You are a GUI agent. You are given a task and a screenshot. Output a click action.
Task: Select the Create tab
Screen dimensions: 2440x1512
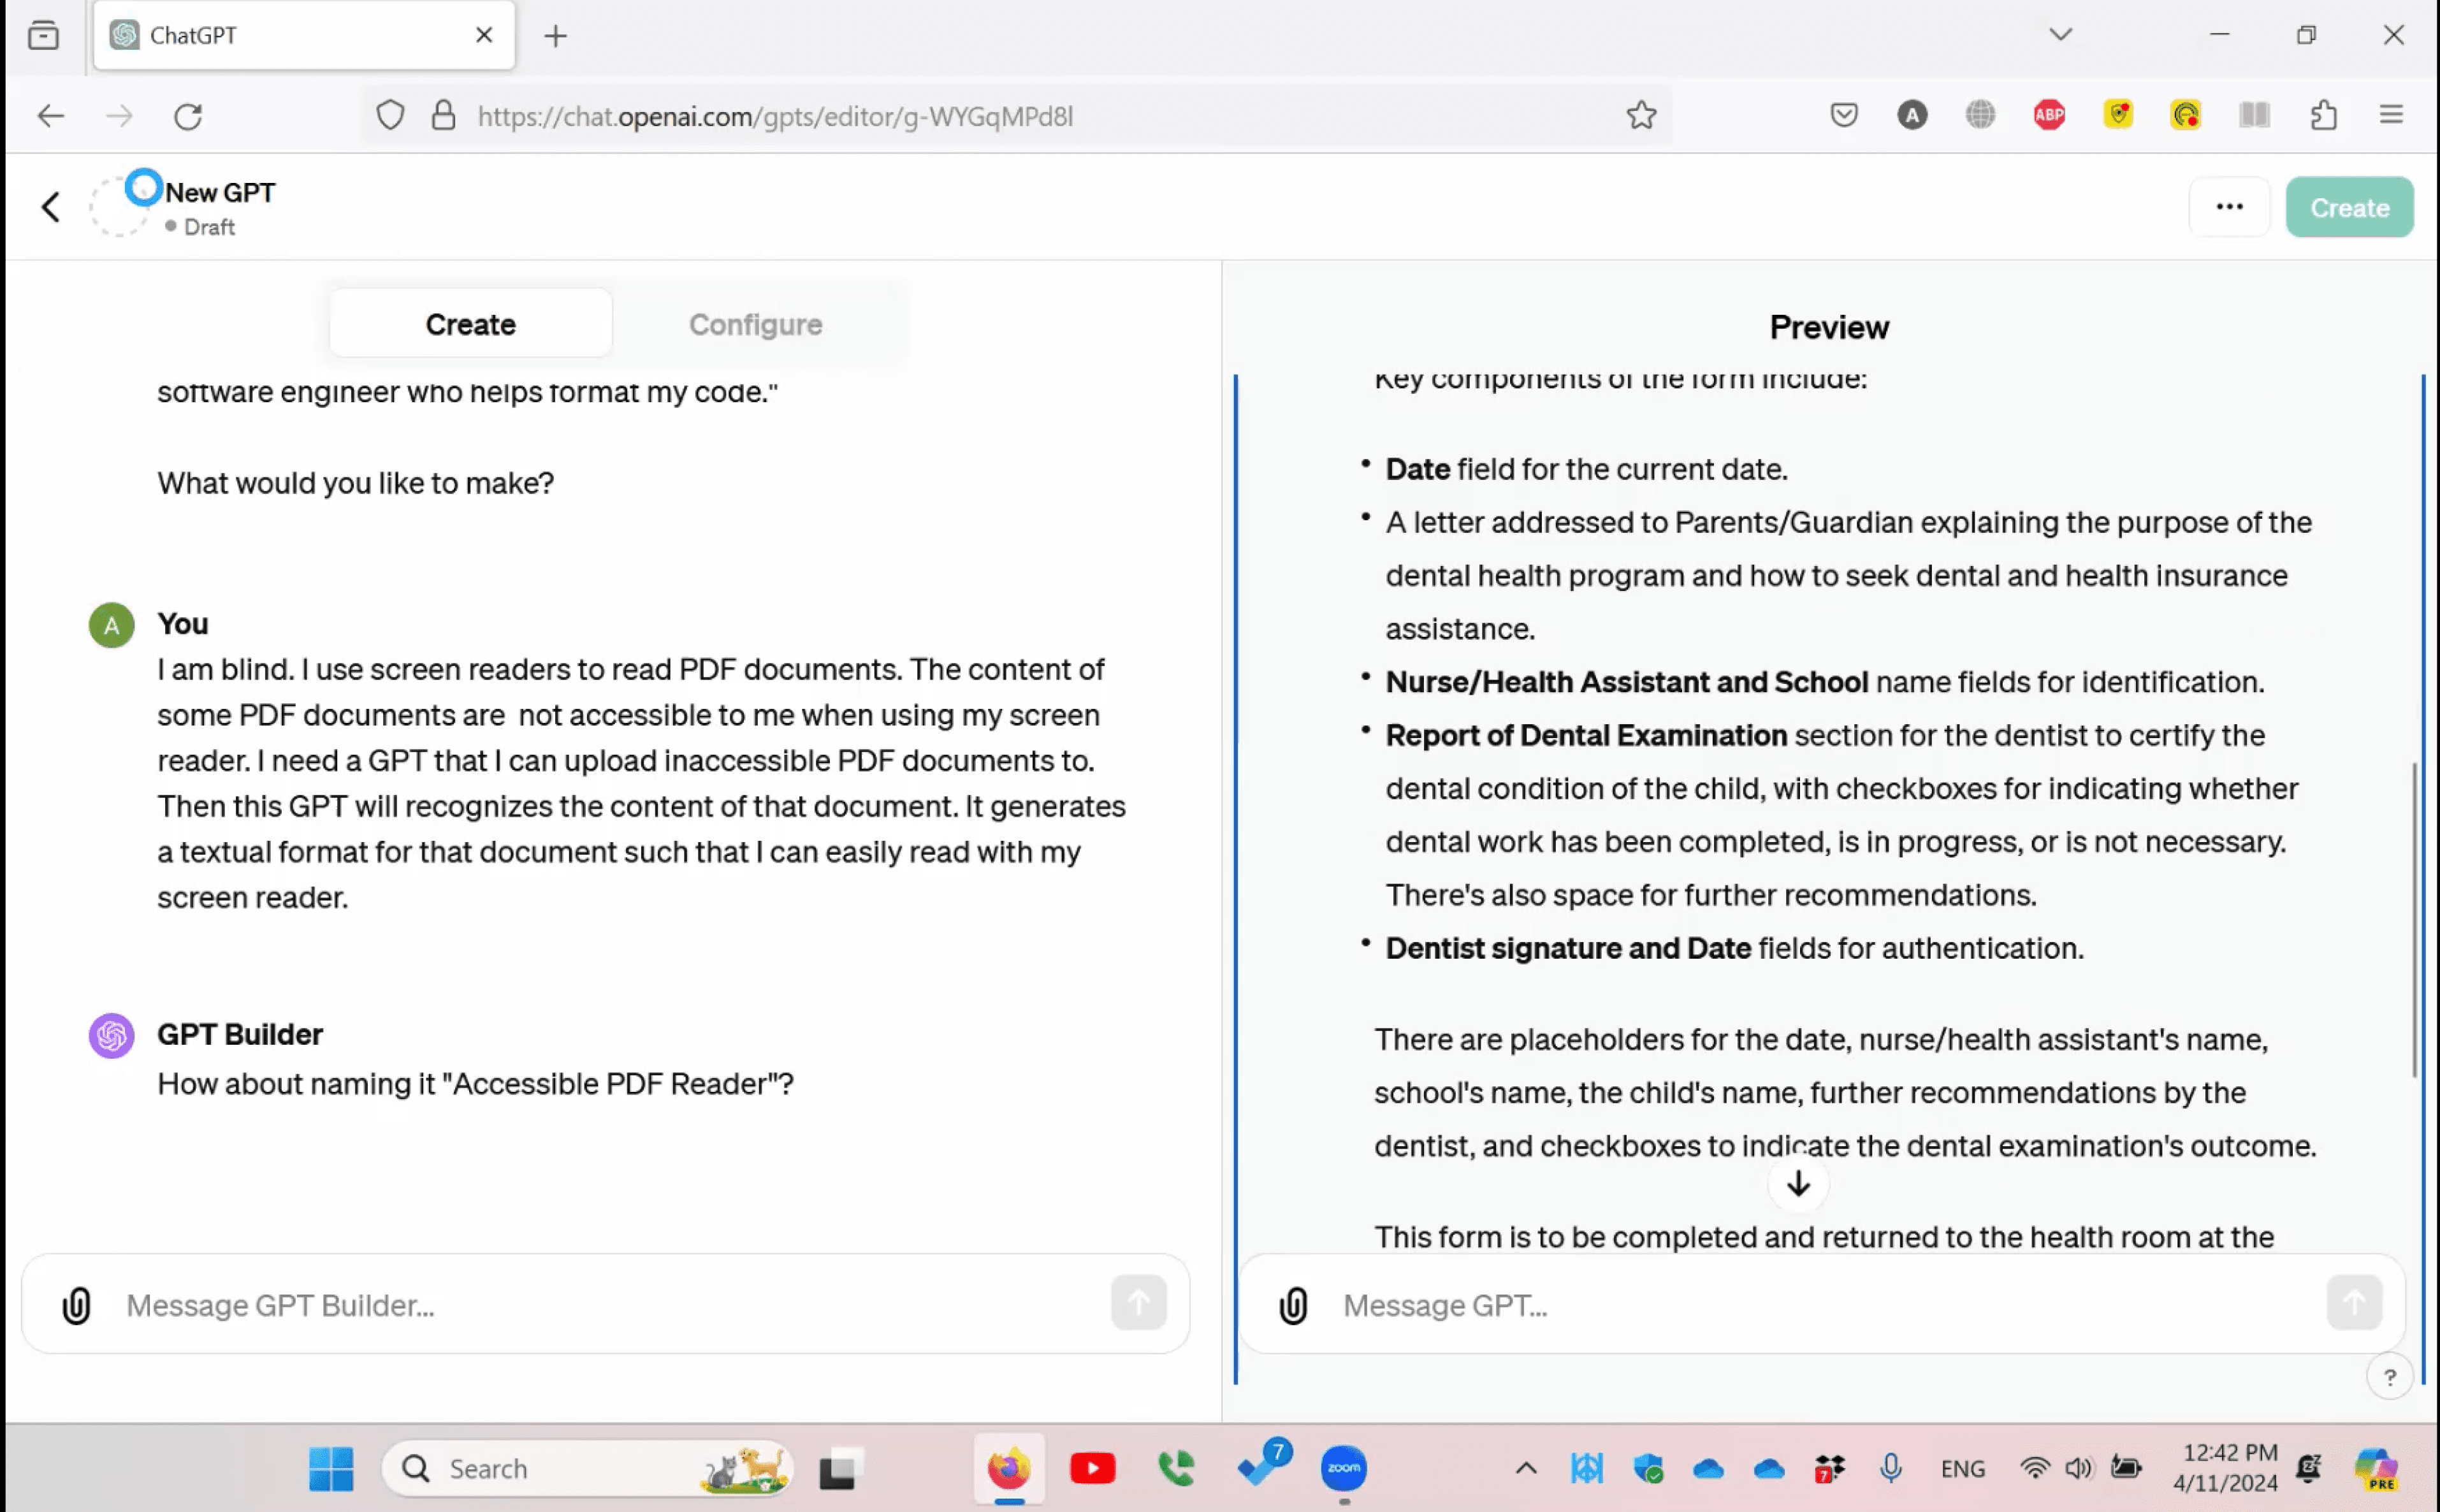click(x=470, y=324)
